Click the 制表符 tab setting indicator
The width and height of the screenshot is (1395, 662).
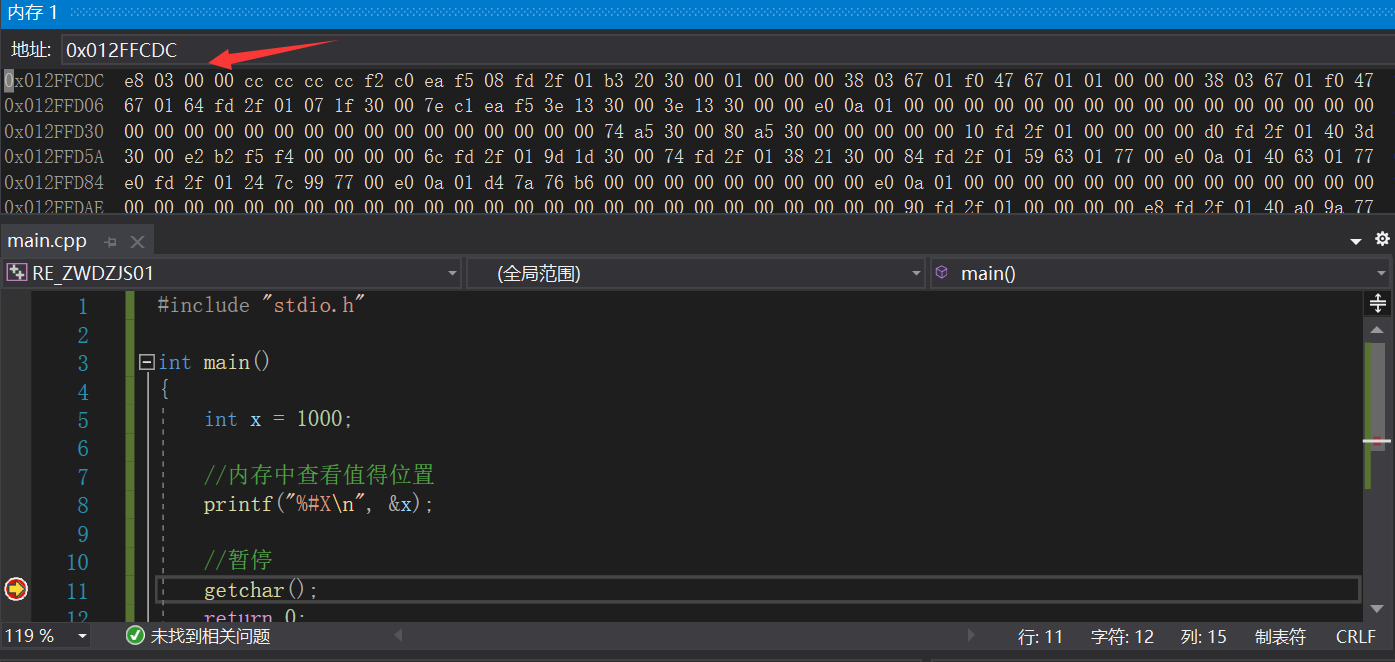point(1280,636)
